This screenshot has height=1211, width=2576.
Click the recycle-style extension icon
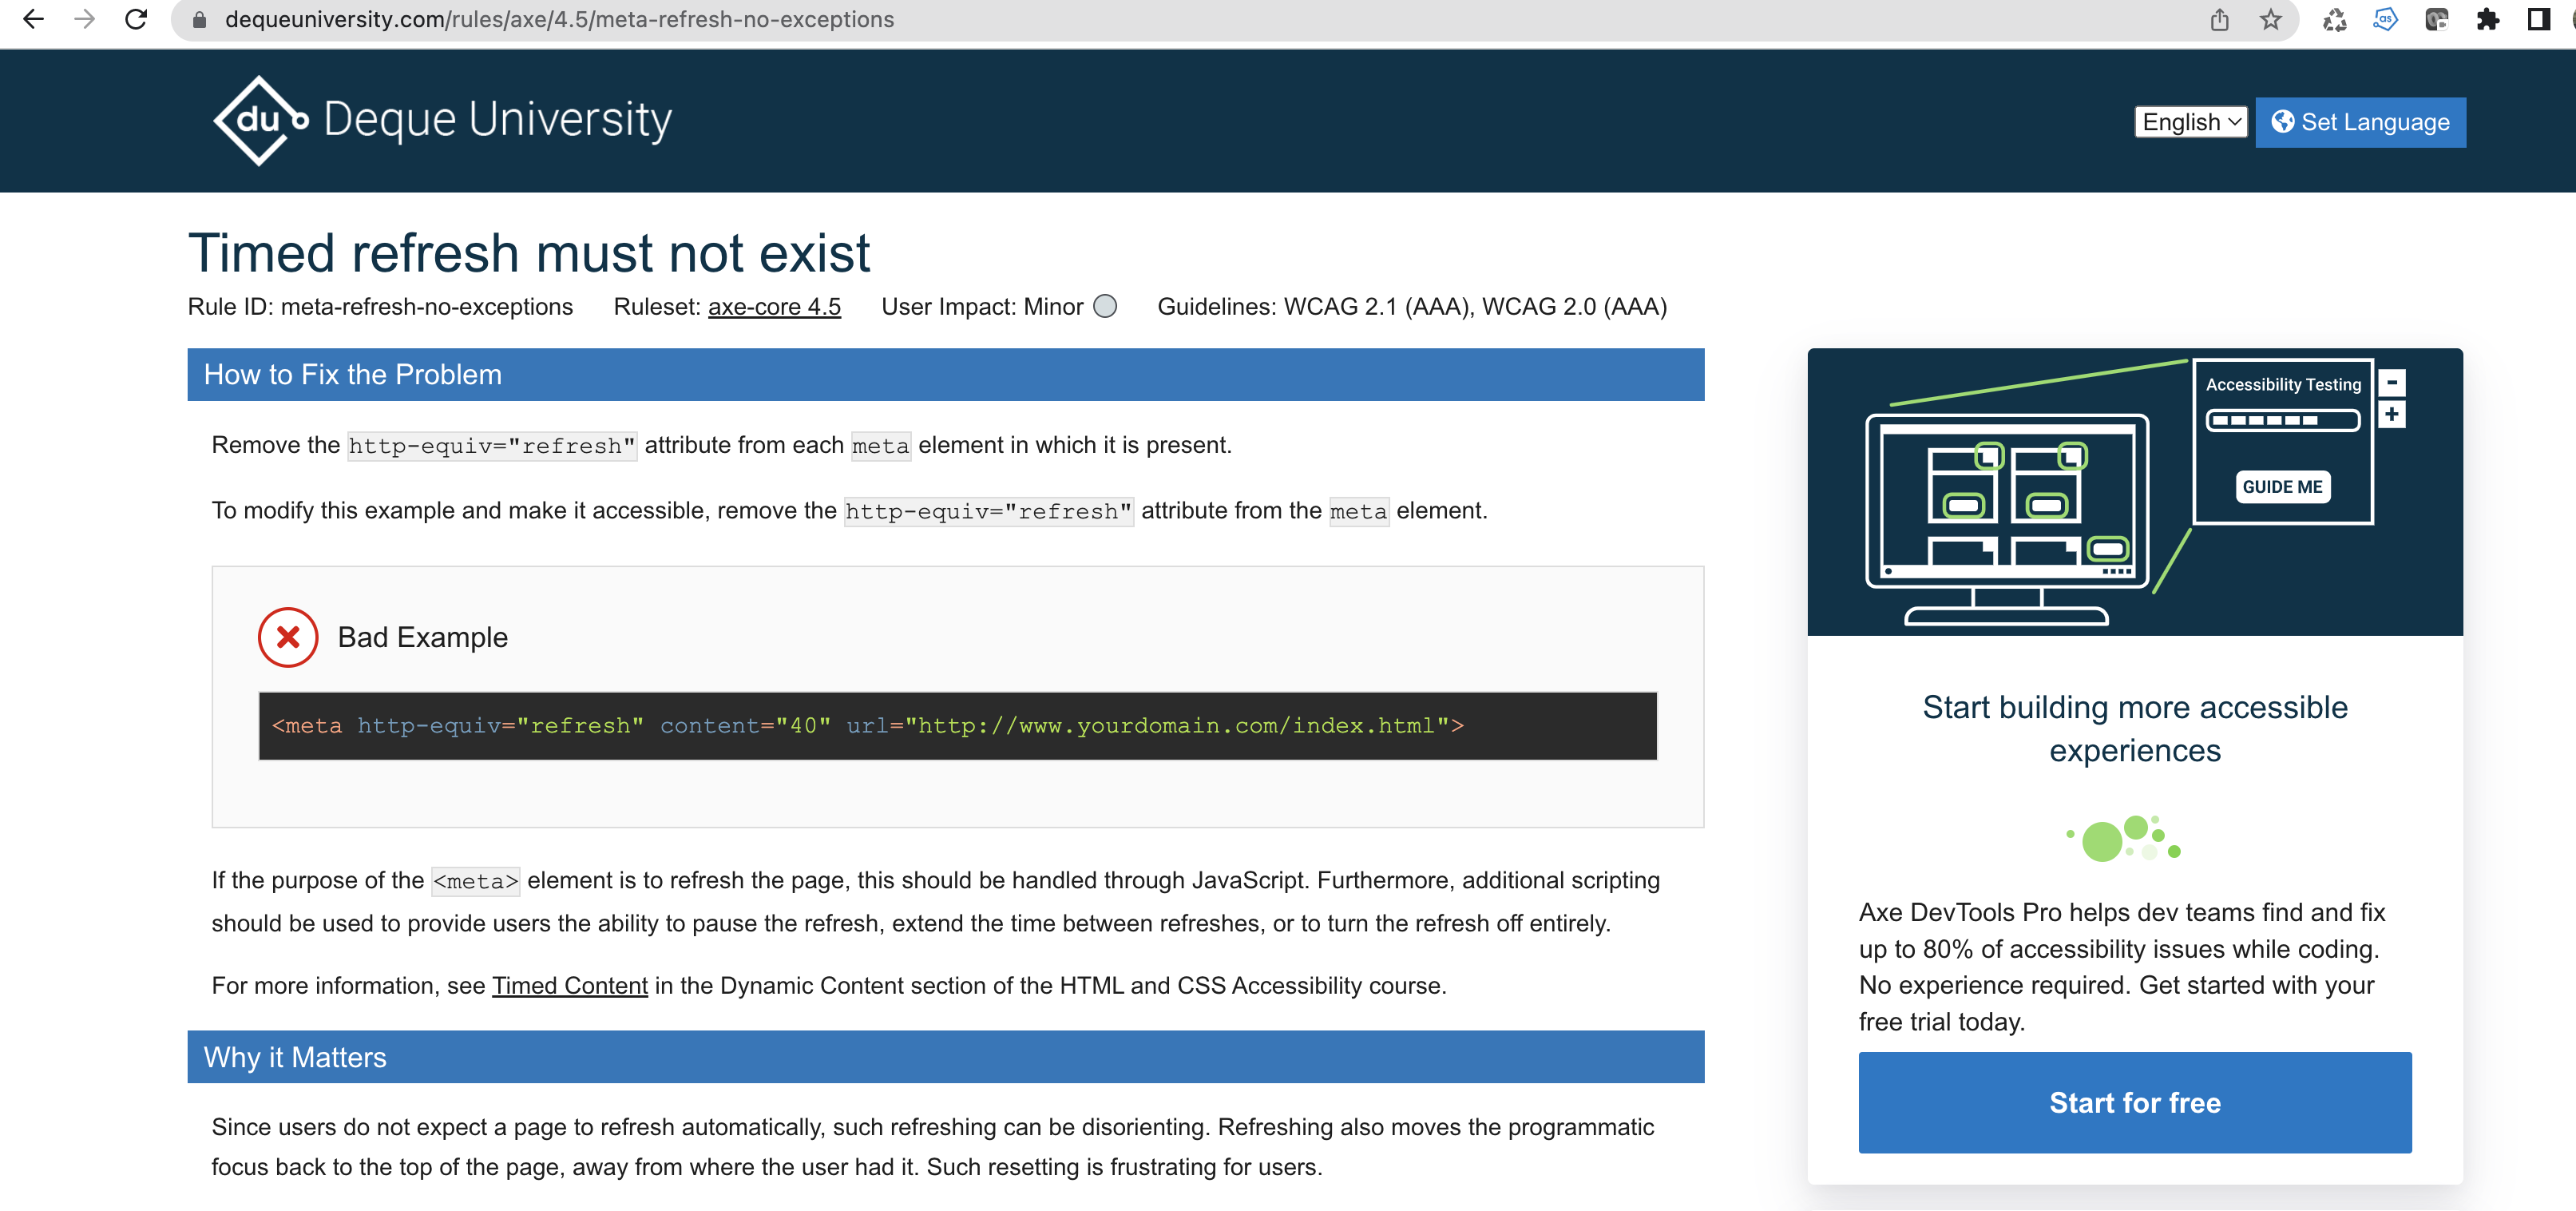pos(2335,20)
